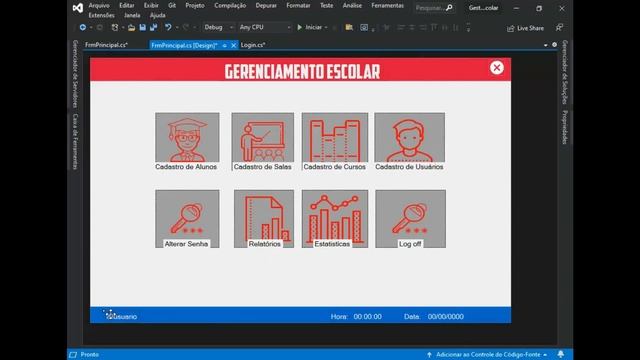Viewport: 640px width, 360px height.
Task: Select the Log off key icon
Action: 410,218
